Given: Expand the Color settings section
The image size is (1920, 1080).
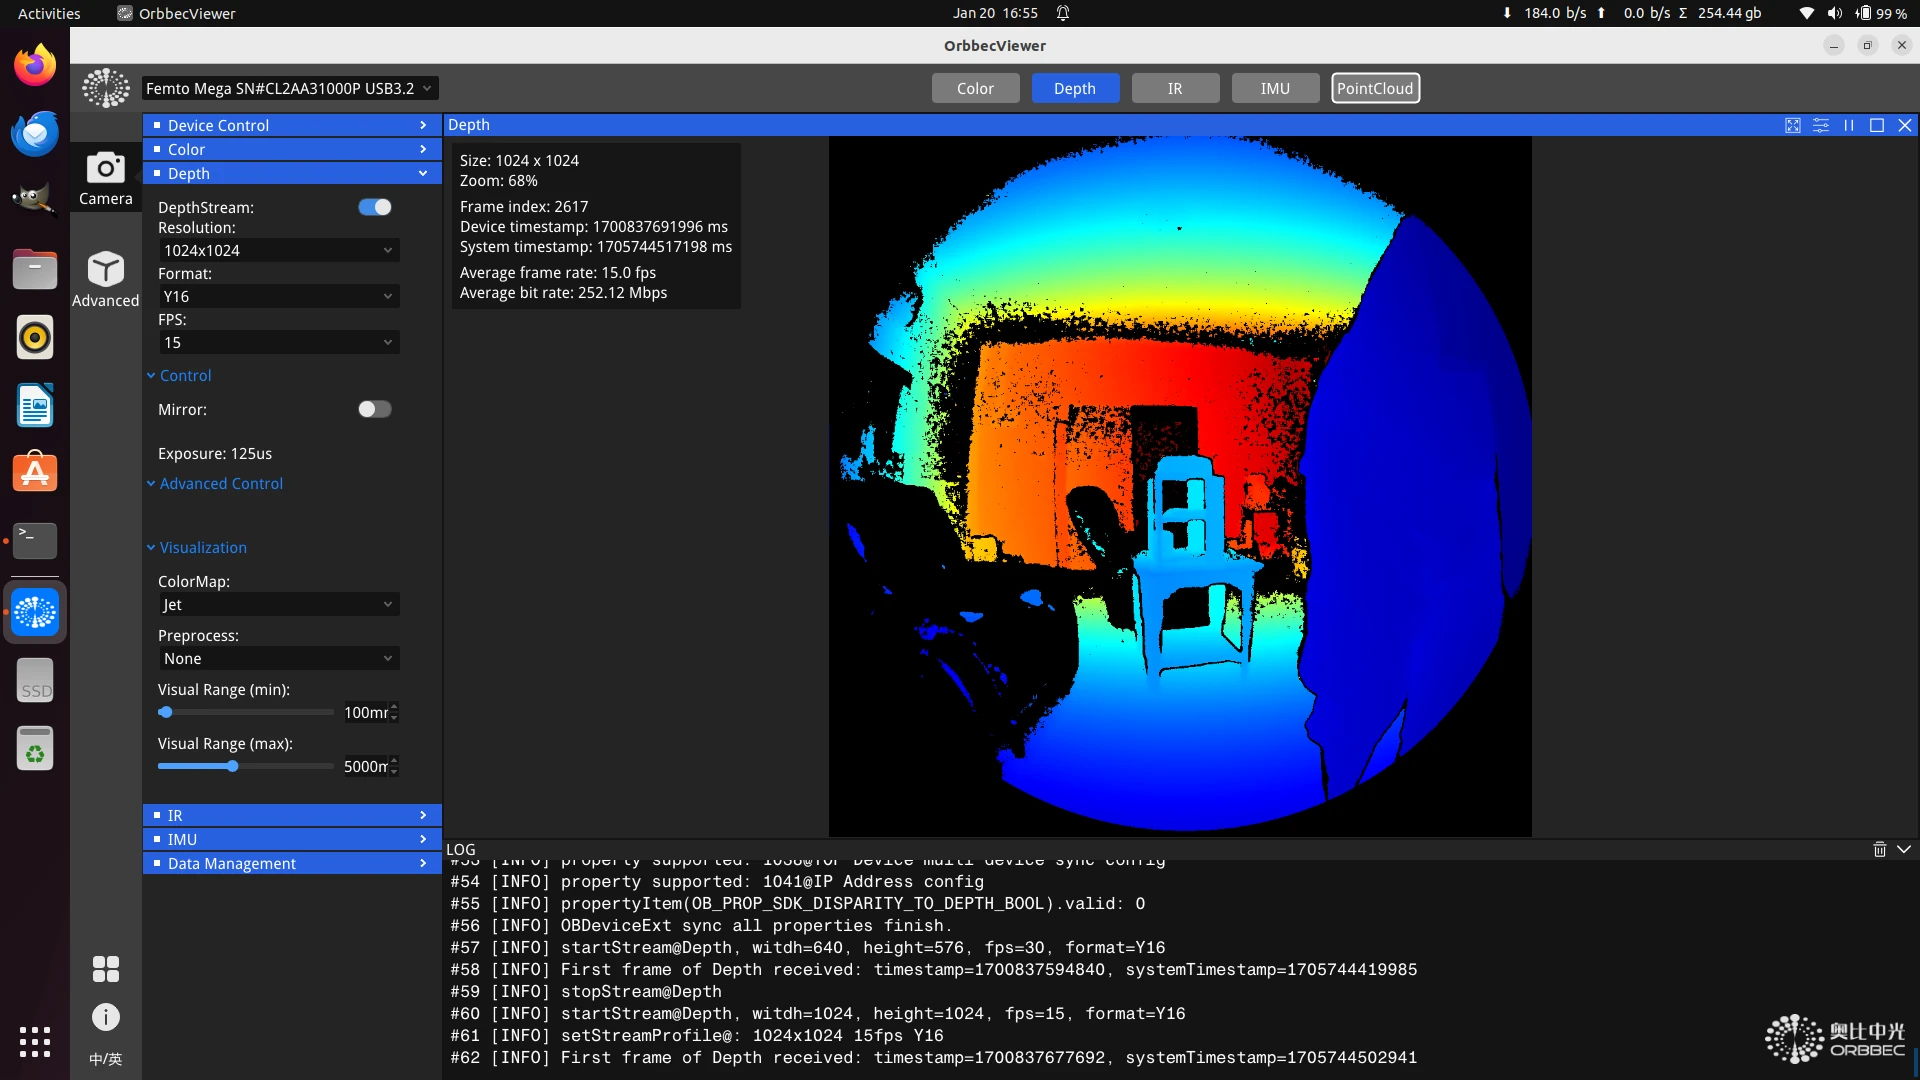Looking at the screenshot, I should click(x=292, y=149).
